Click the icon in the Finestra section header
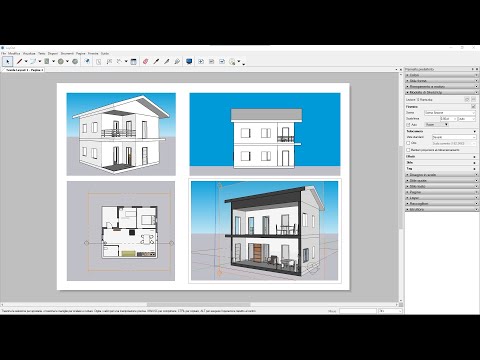480x360 pixels. 473,106
